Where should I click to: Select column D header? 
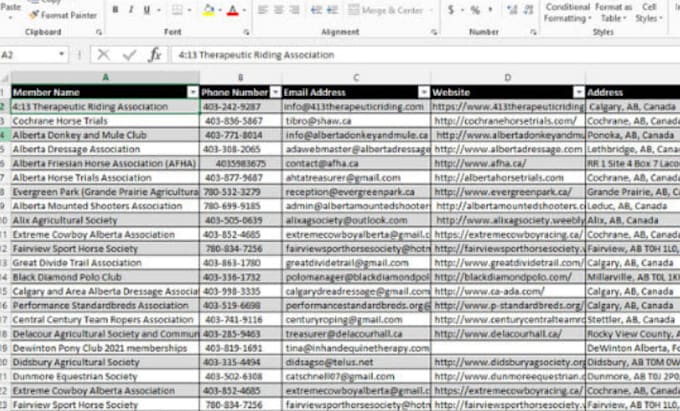[508, 77]
